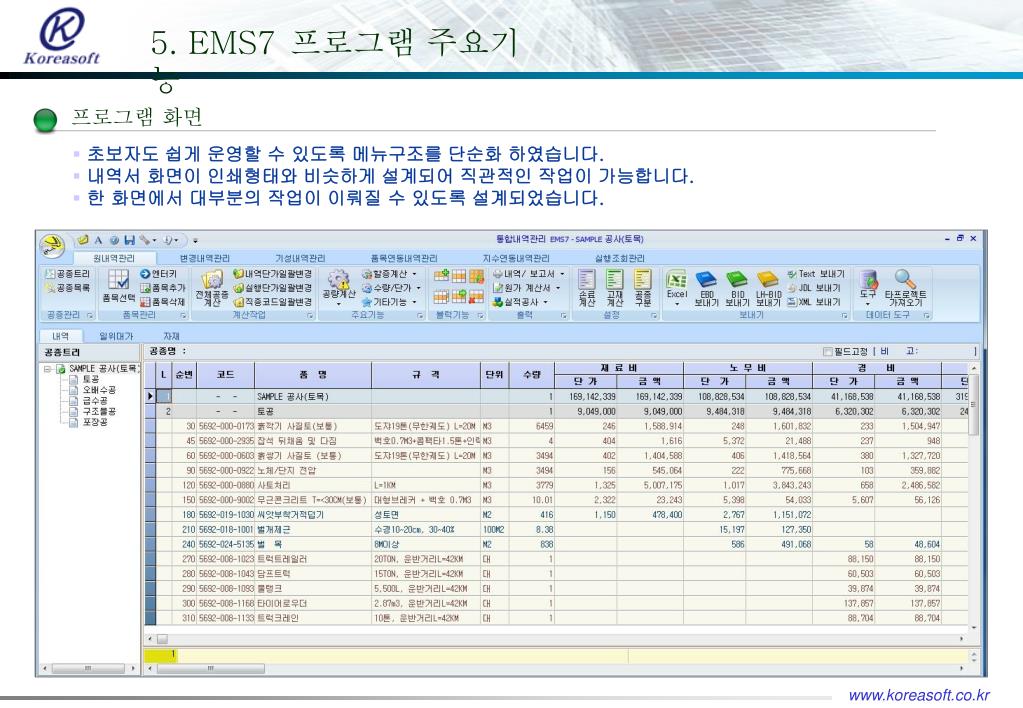This screenshot has height=708, width=1023.
Task: Click the help question-mark quick-access icon
Action: coord(114,240)
